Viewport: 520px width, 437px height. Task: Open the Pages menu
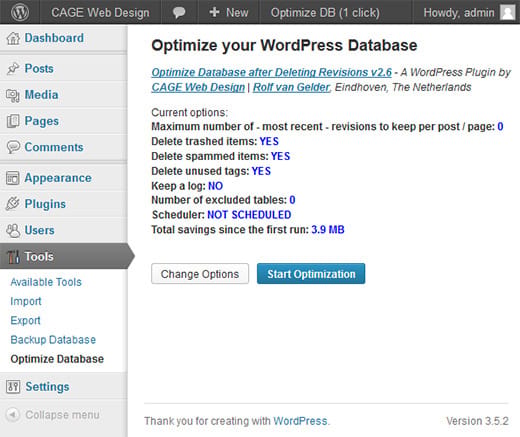pos(42,121)
